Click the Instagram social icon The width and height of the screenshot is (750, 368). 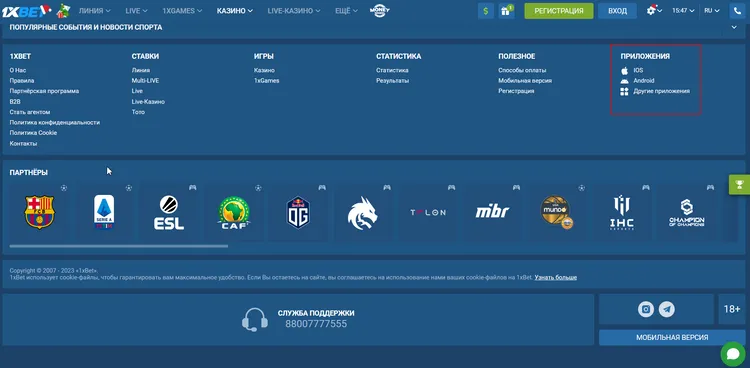pyautogui.click(x=646, y=309)
